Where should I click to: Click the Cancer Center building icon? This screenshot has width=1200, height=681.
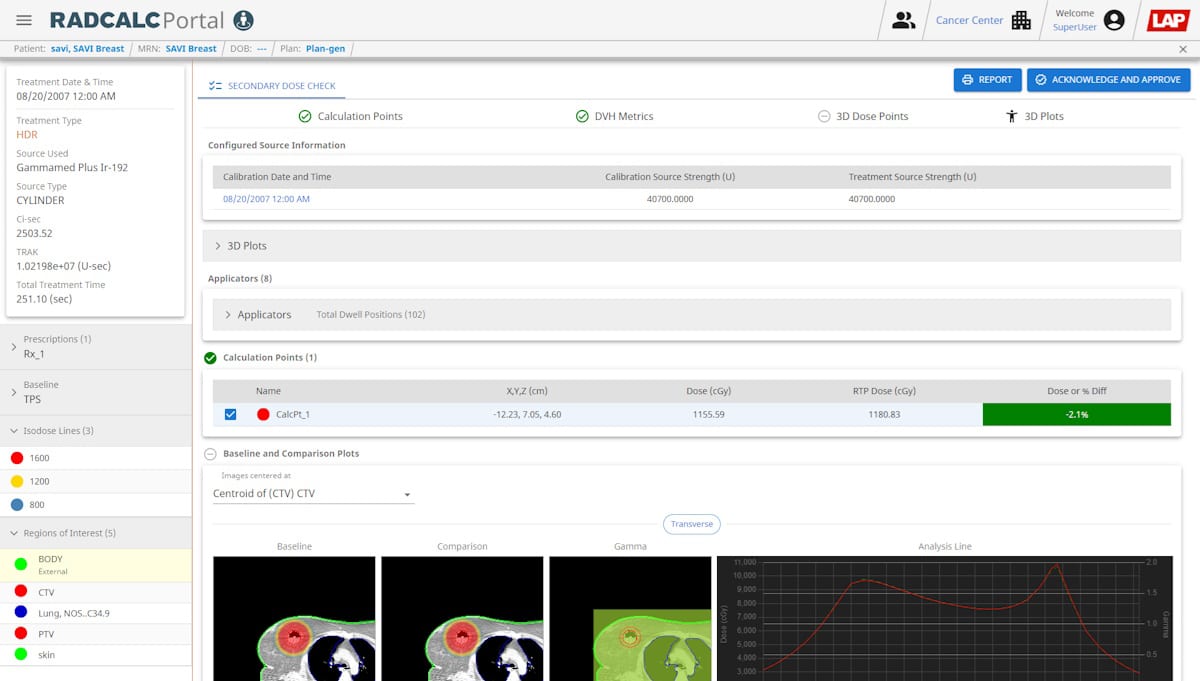tap(1021, 21)
